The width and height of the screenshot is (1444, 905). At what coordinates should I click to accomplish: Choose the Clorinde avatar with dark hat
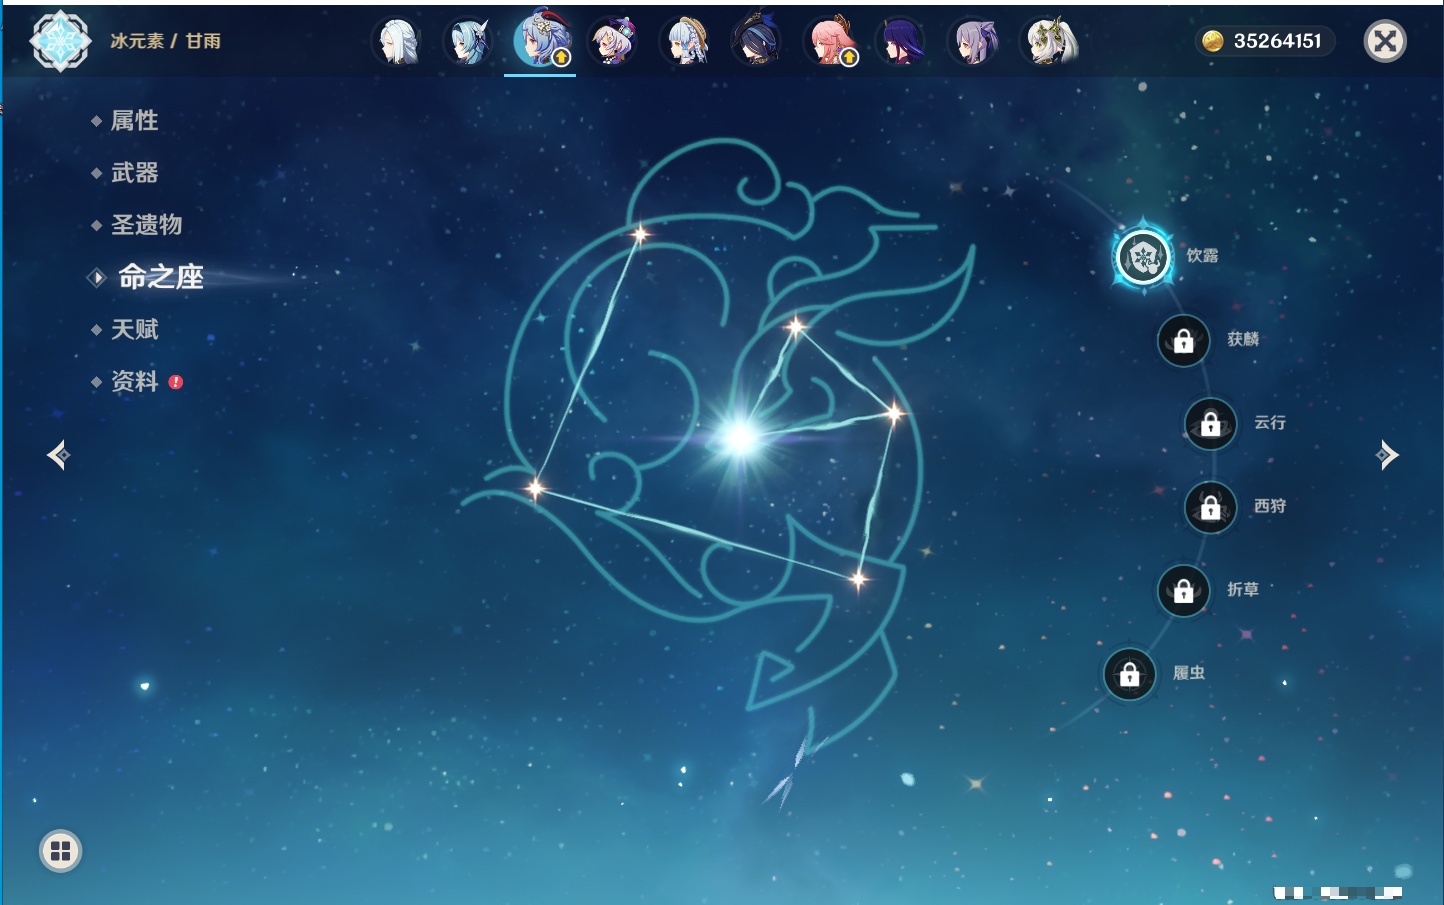(x=757, y=41)
